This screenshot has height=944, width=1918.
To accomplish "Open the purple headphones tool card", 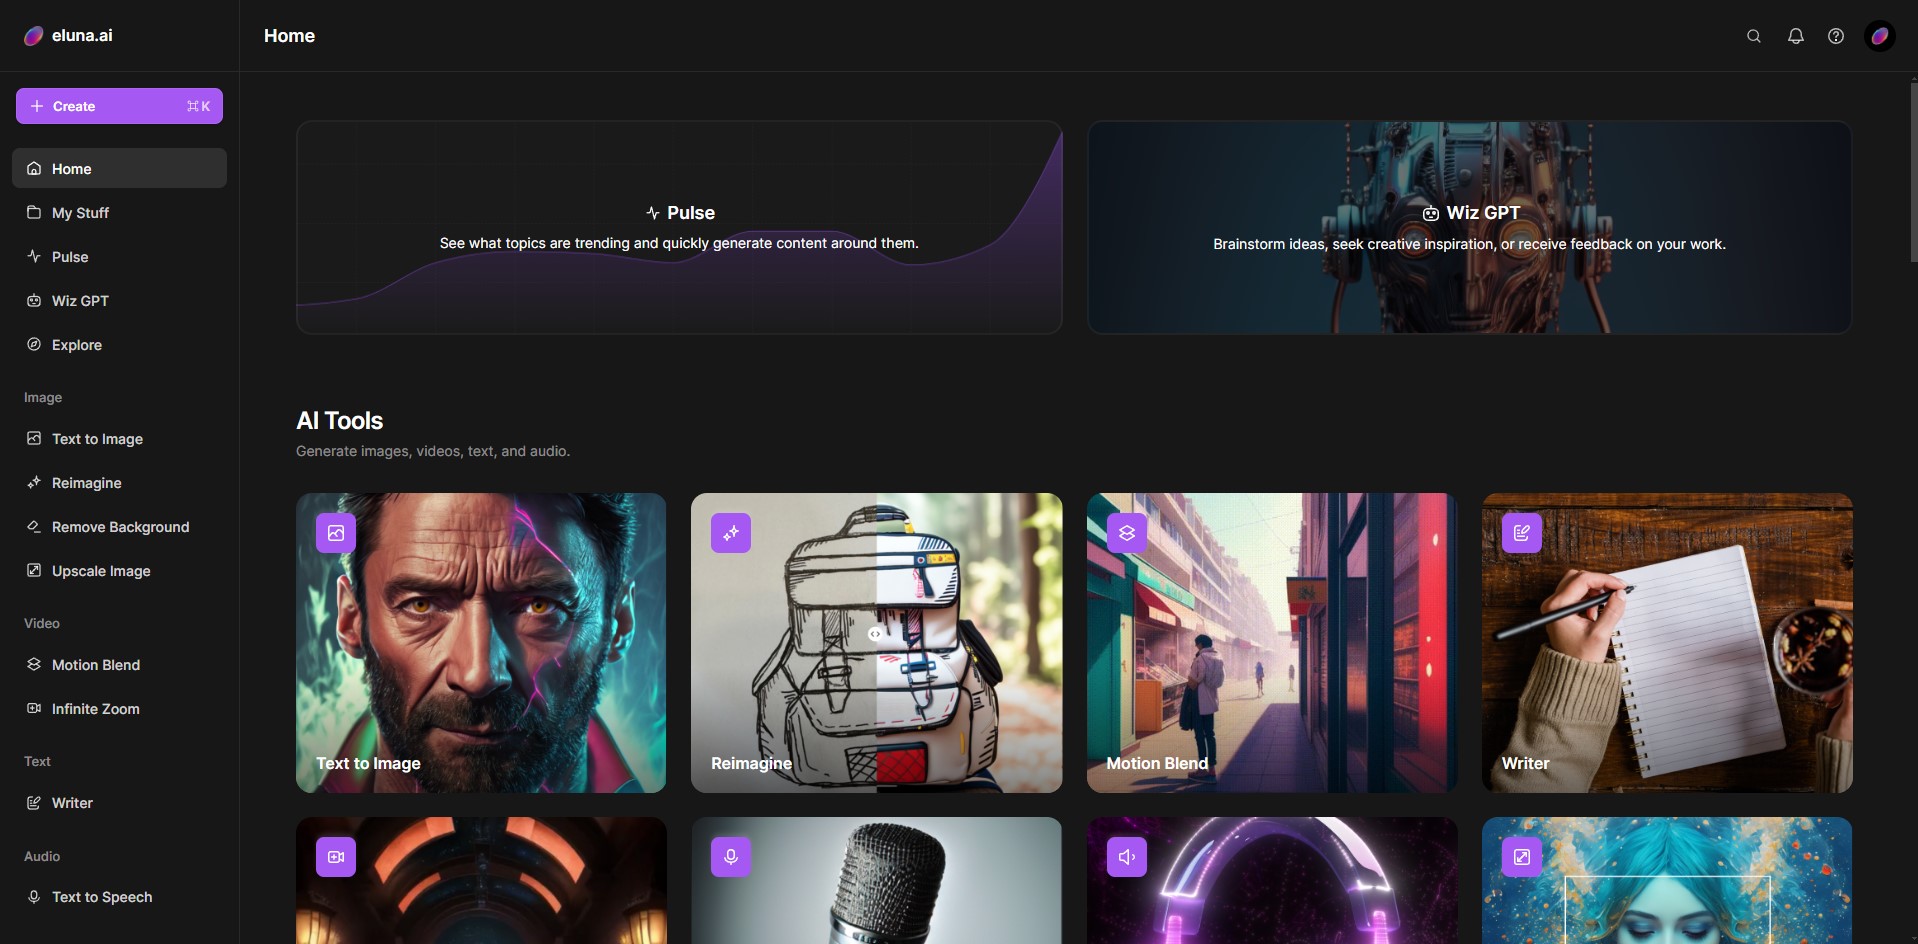I will [1272, 880].
